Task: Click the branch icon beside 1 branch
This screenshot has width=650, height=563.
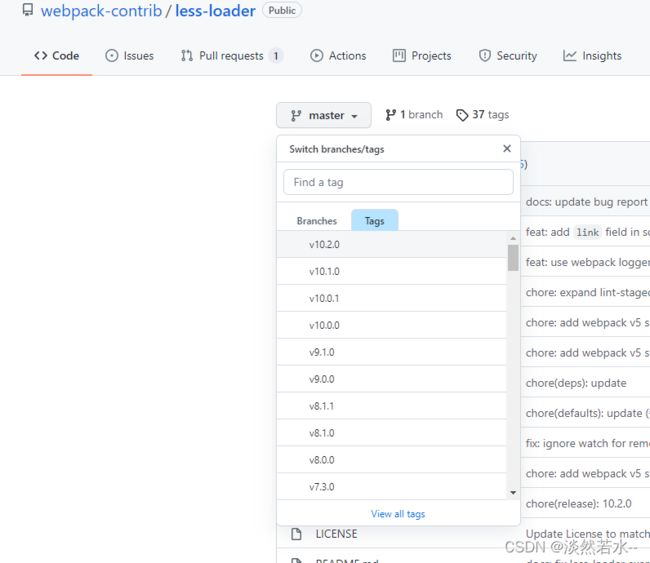Action: click(x=390, y=115)
